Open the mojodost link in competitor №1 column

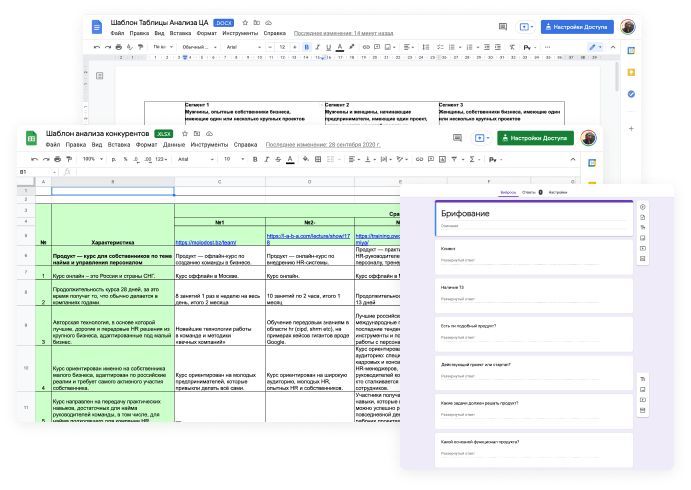[x=206, y=242]
